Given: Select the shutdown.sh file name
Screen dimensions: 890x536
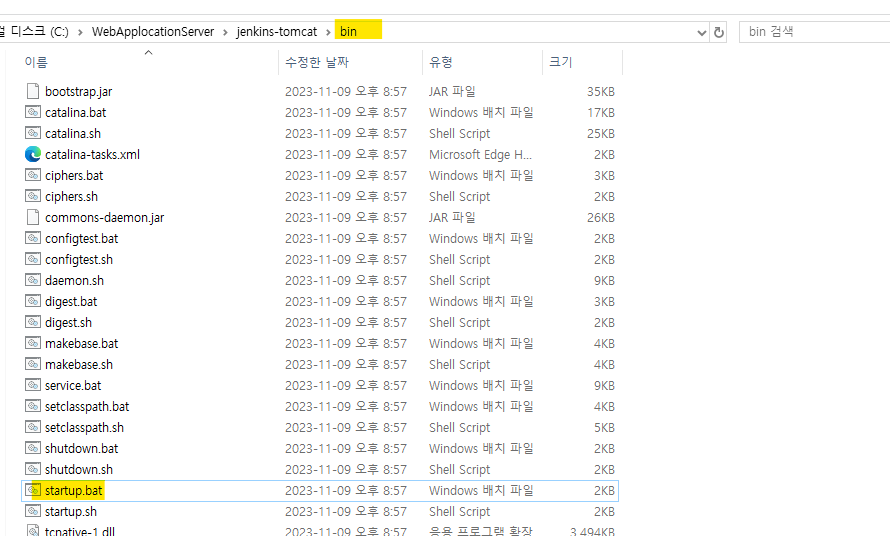Looking at the screenshot, I should click(x=79, y=470).
